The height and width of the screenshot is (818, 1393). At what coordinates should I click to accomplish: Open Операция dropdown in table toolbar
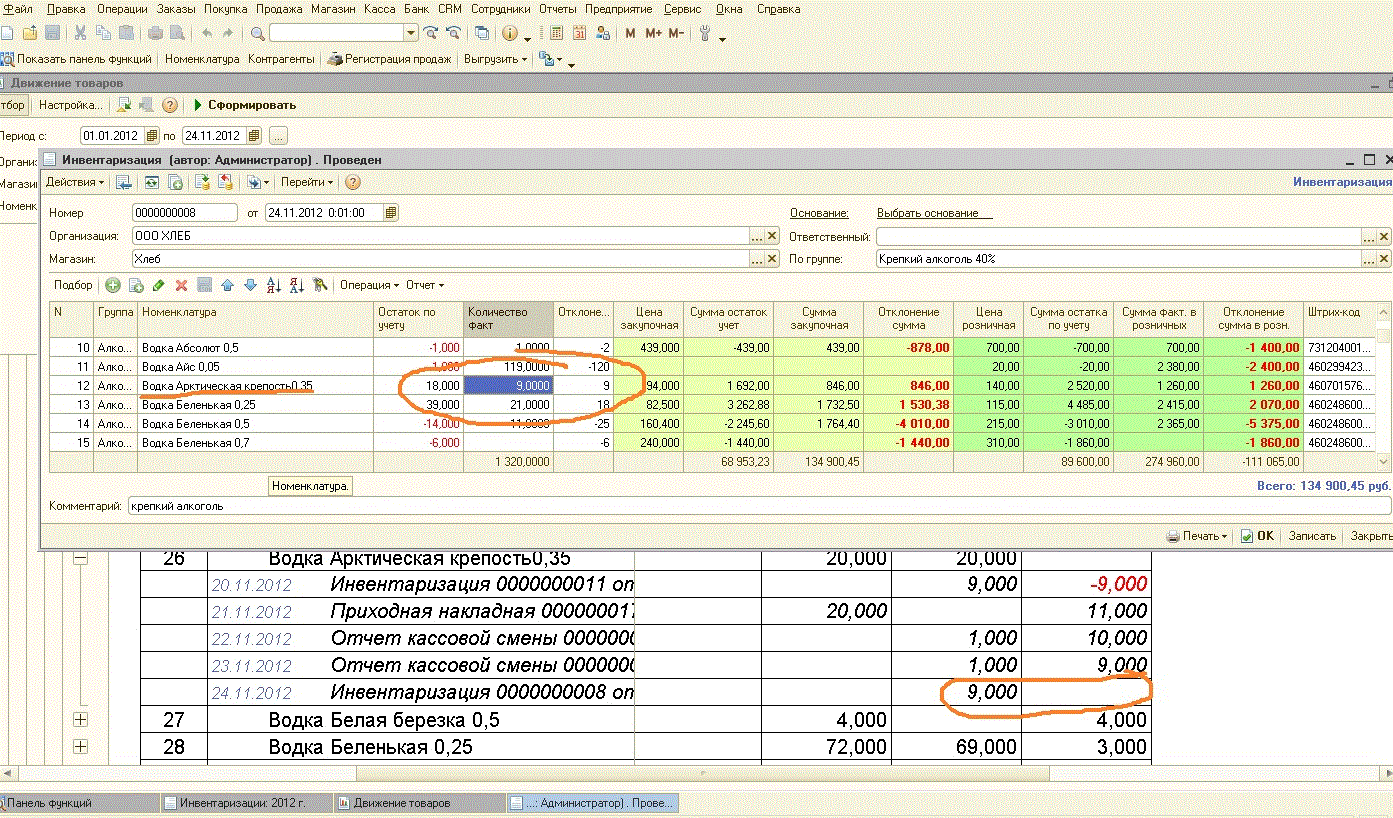(x=369, y=285)
